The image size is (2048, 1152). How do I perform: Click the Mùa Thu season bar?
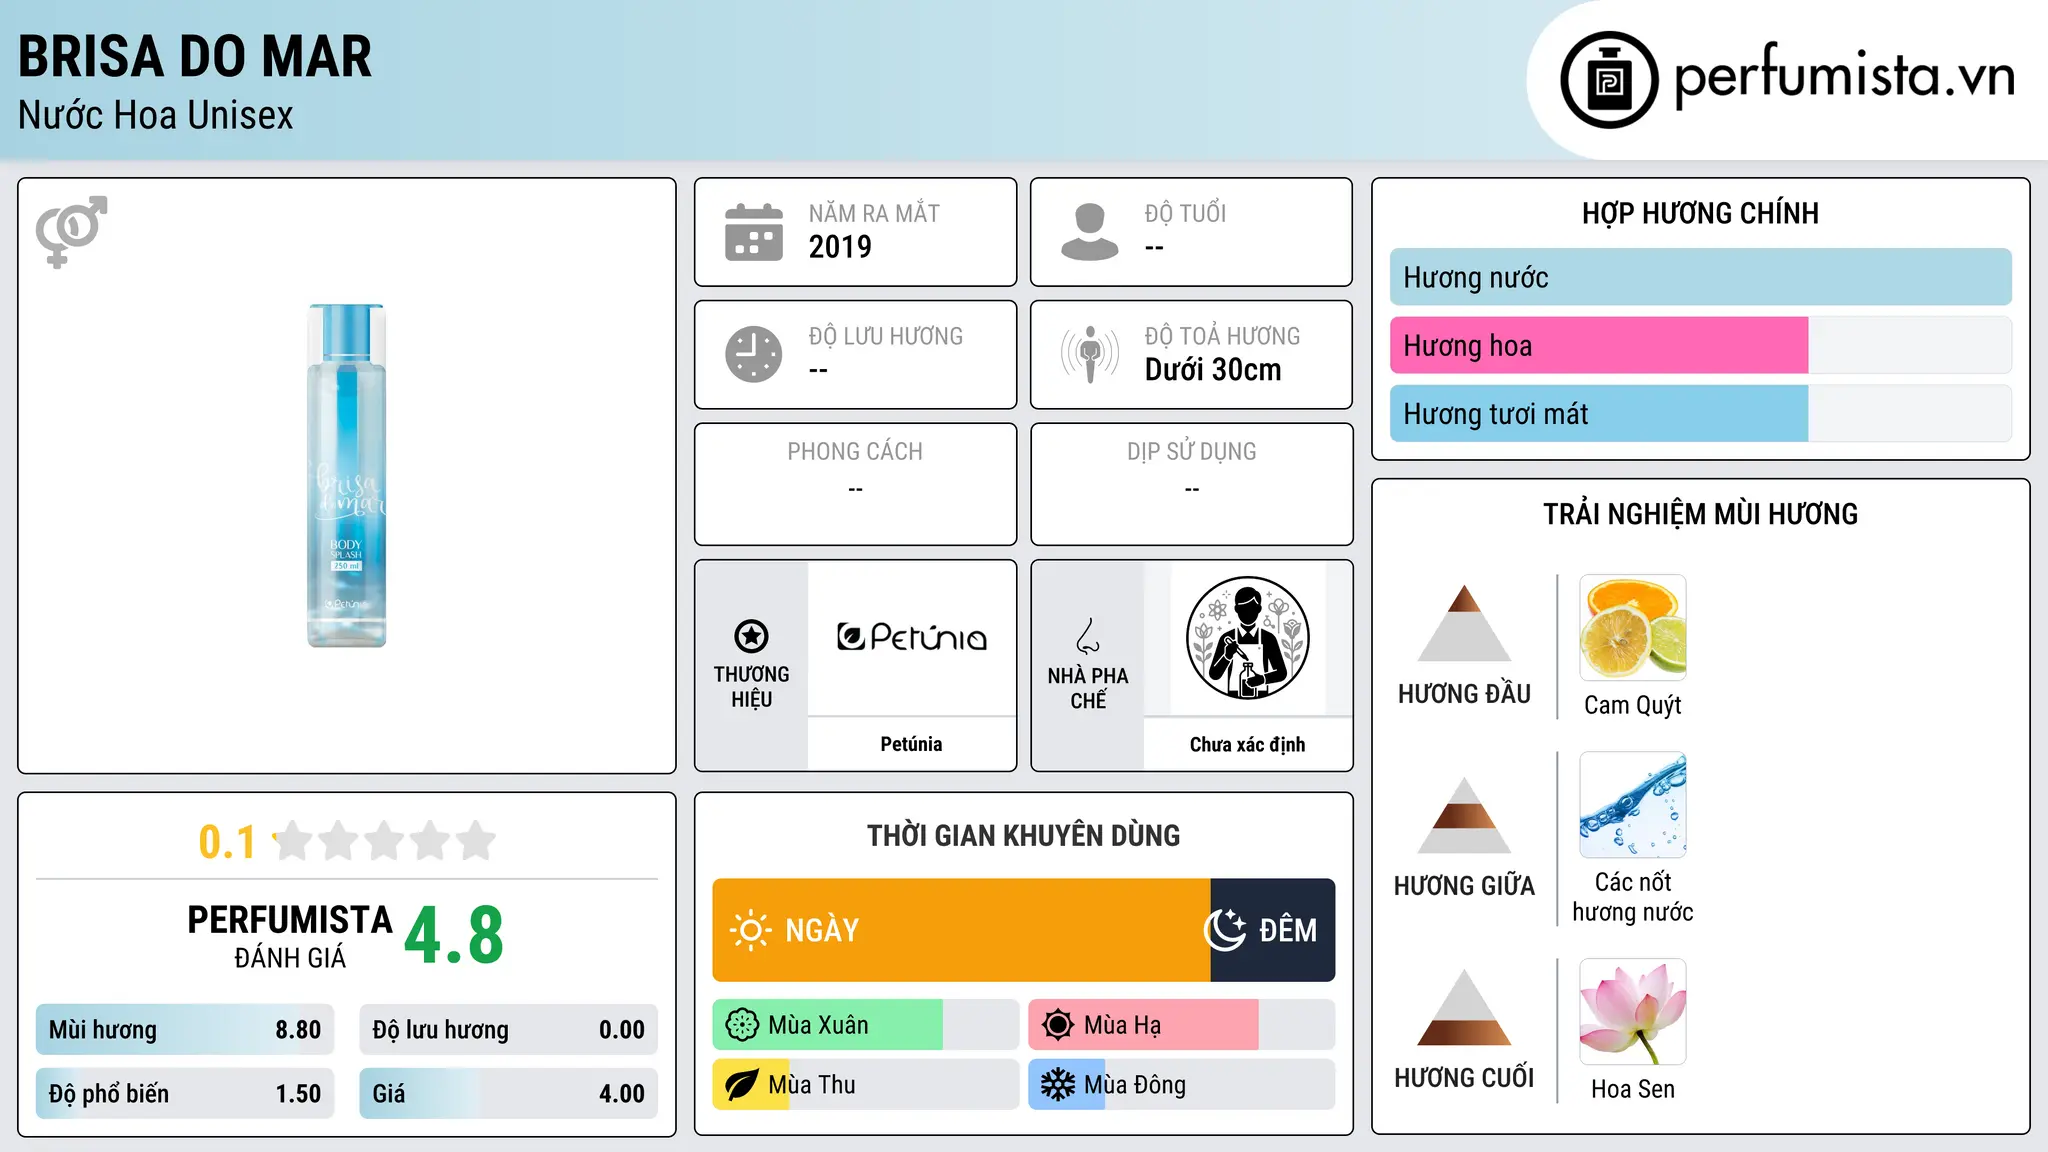pyautogui.click(x=866, y=1085)
